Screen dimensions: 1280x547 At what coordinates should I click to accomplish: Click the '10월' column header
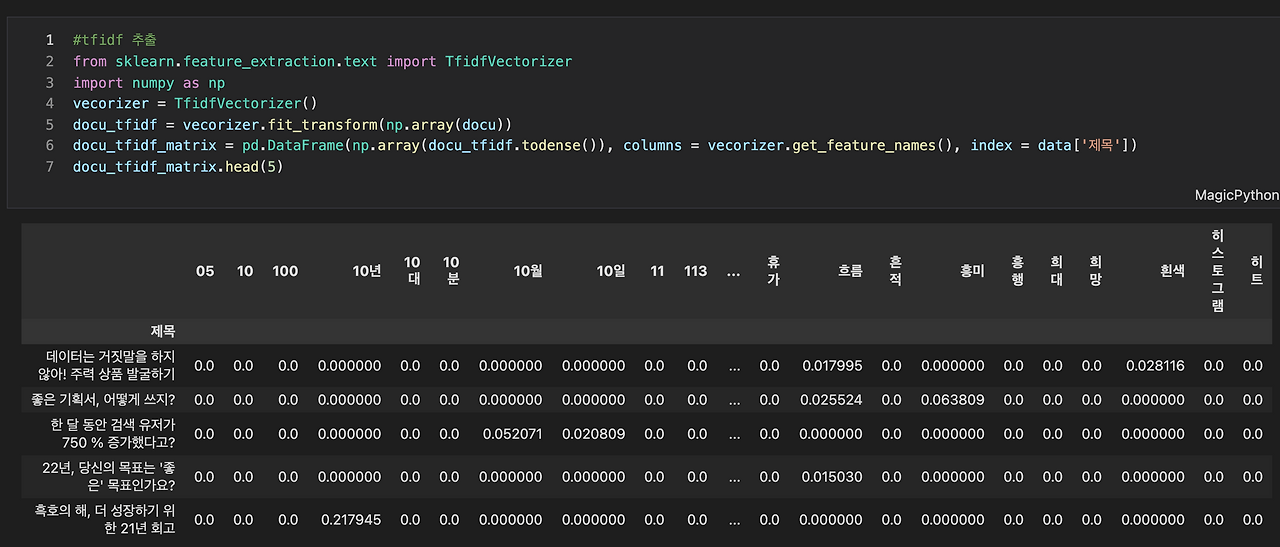click(528, 271)
